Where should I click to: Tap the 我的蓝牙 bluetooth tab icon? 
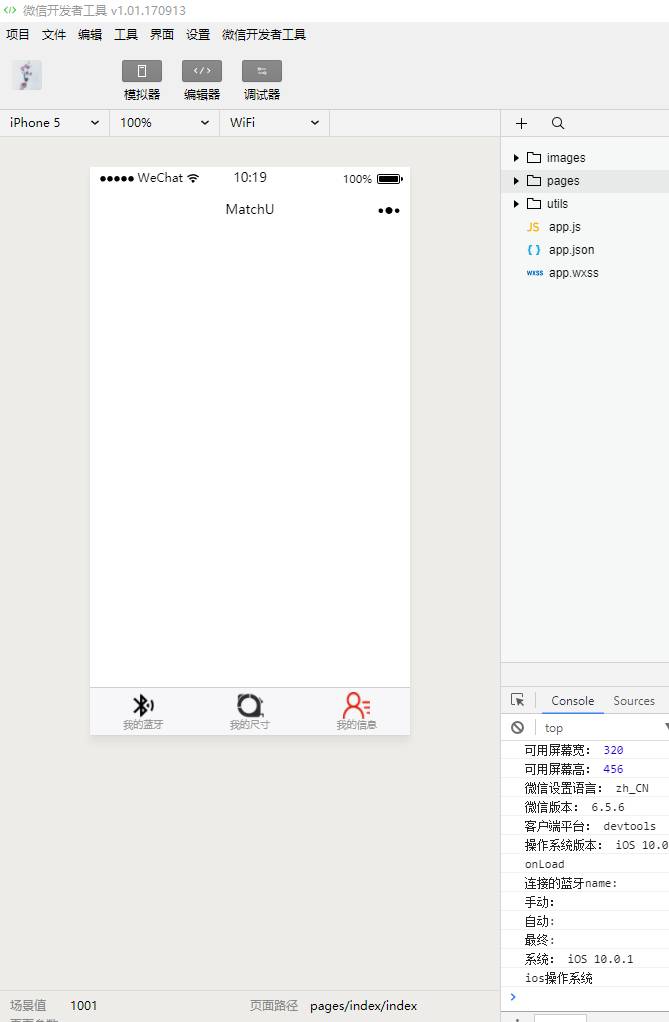tap(143, 705)
